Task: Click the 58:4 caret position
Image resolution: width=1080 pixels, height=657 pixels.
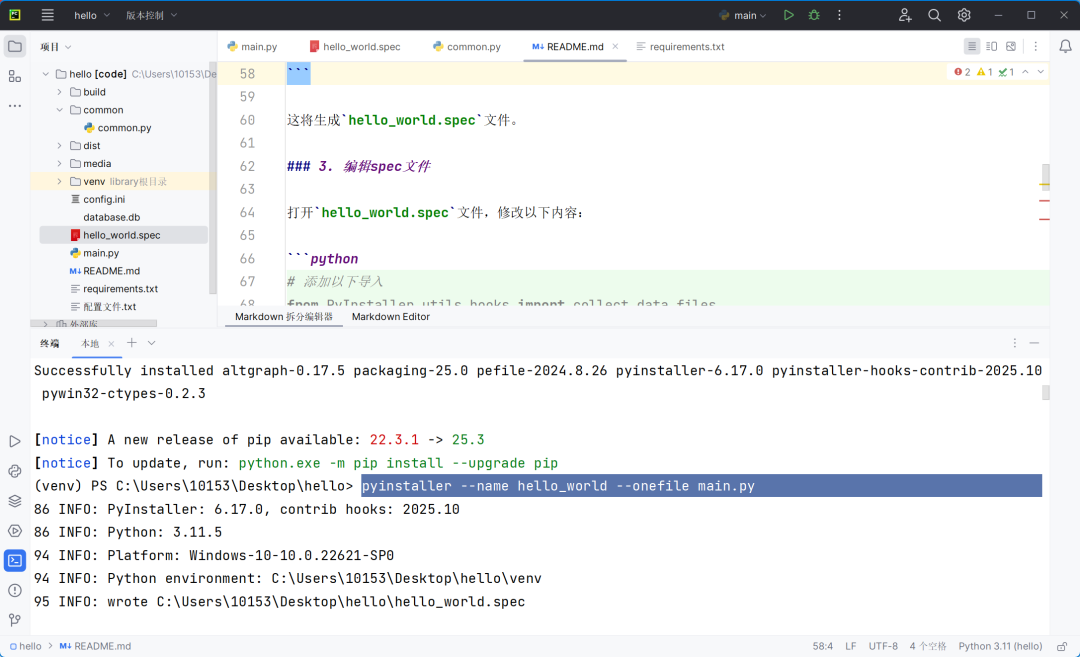Action: pos(822,646)
